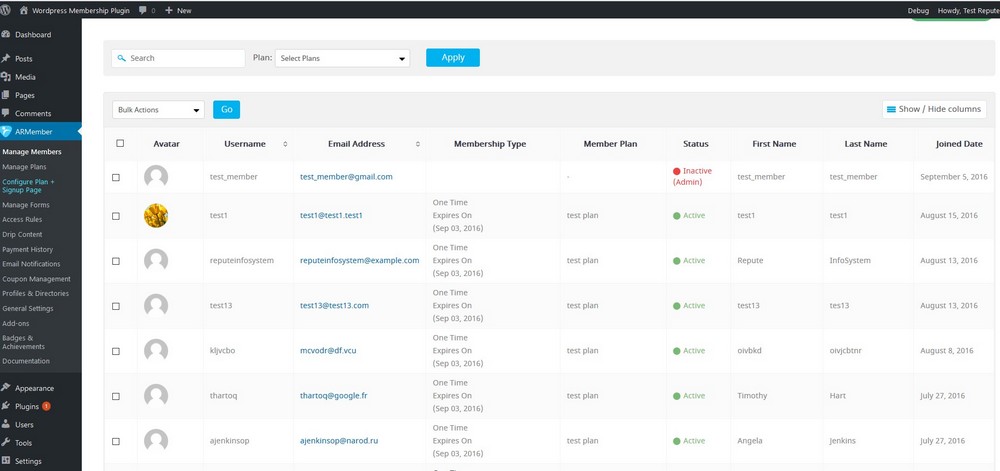The height and width of the screenshot is (471, 1000).
Task: Click the Appearance brush icon
Action: tap(6, 388)
